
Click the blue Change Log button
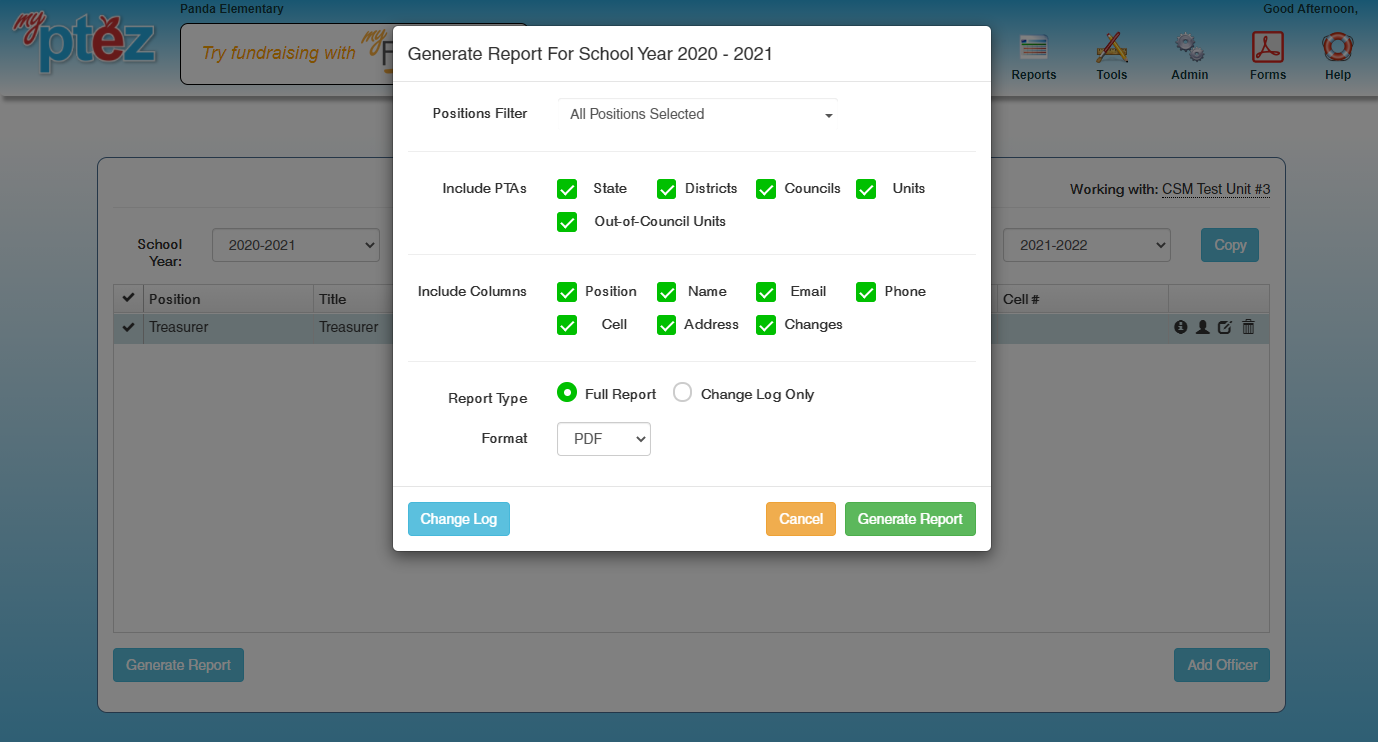point(458,519)
